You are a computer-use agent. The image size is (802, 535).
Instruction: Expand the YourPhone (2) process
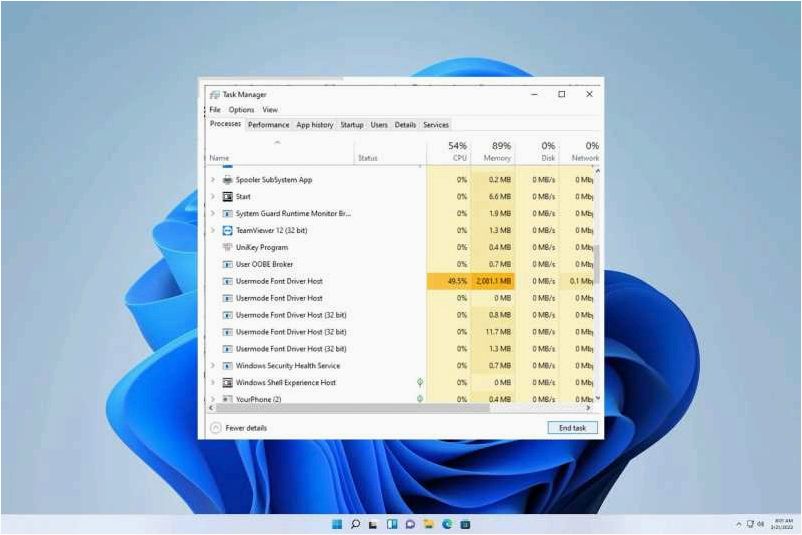point(213,399)
